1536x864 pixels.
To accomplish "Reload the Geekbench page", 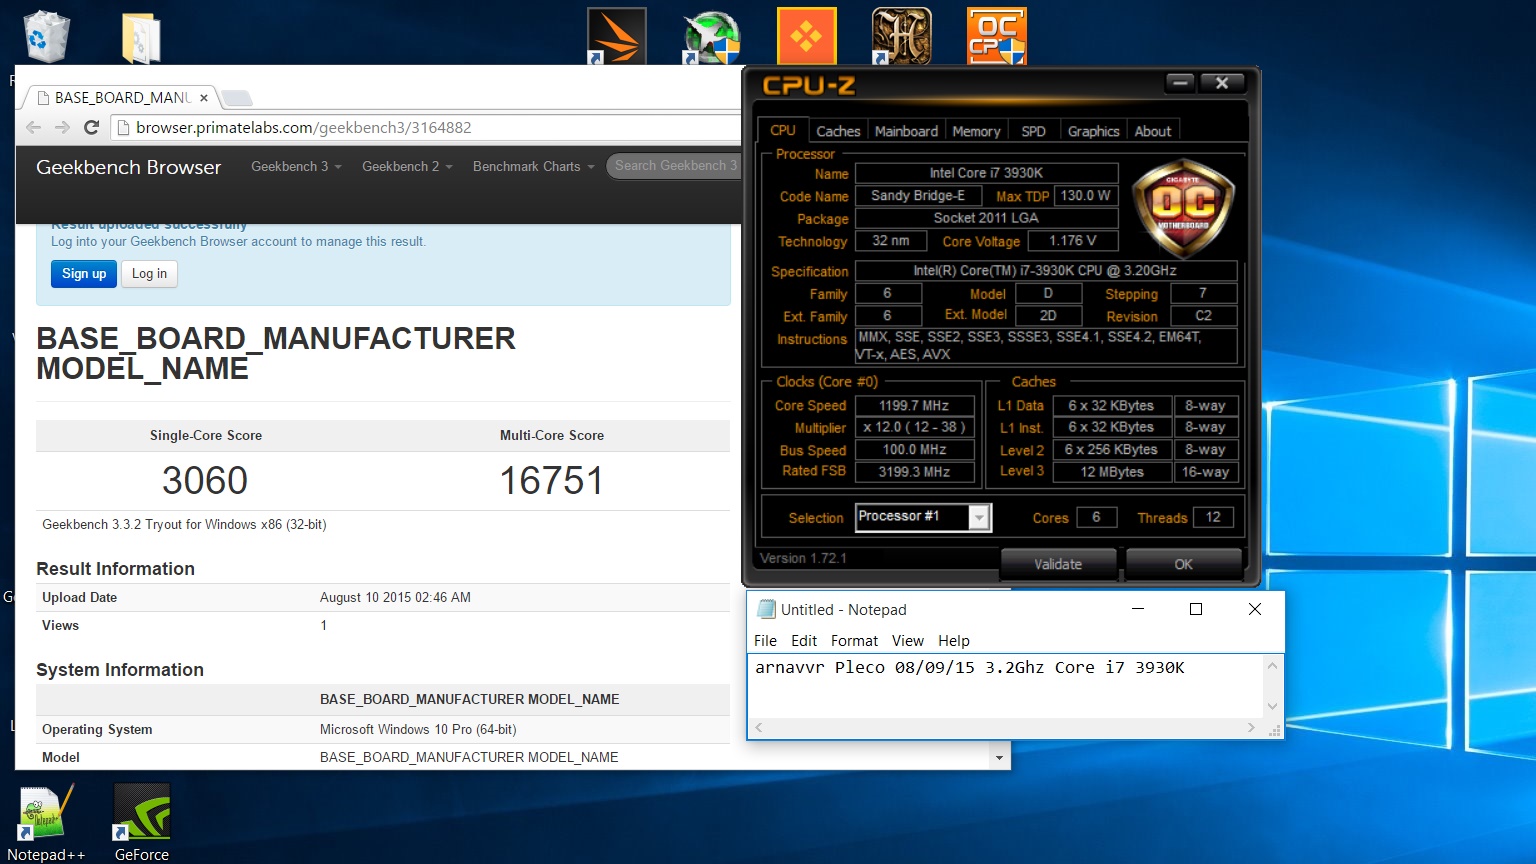I will pyautogui.click(x=91, y=128).
